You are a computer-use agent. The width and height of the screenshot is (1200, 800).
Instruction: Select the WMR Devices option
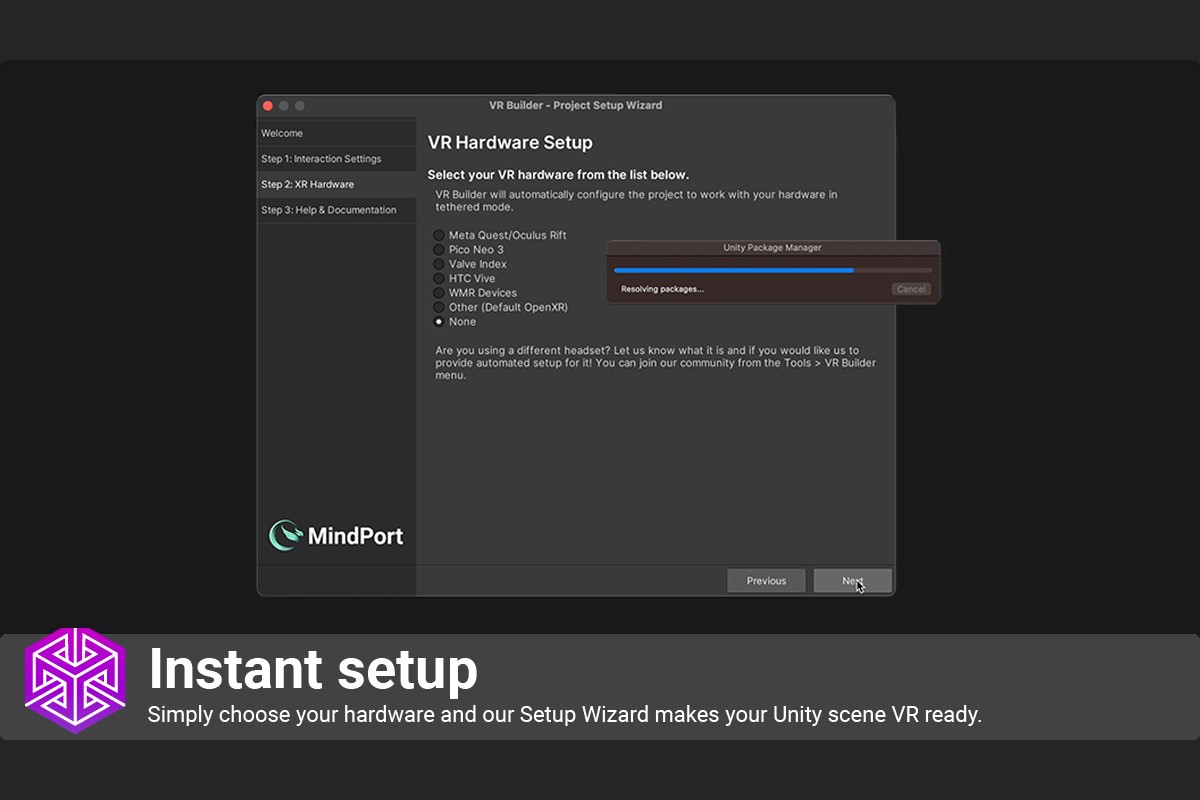tap(475, 293)
